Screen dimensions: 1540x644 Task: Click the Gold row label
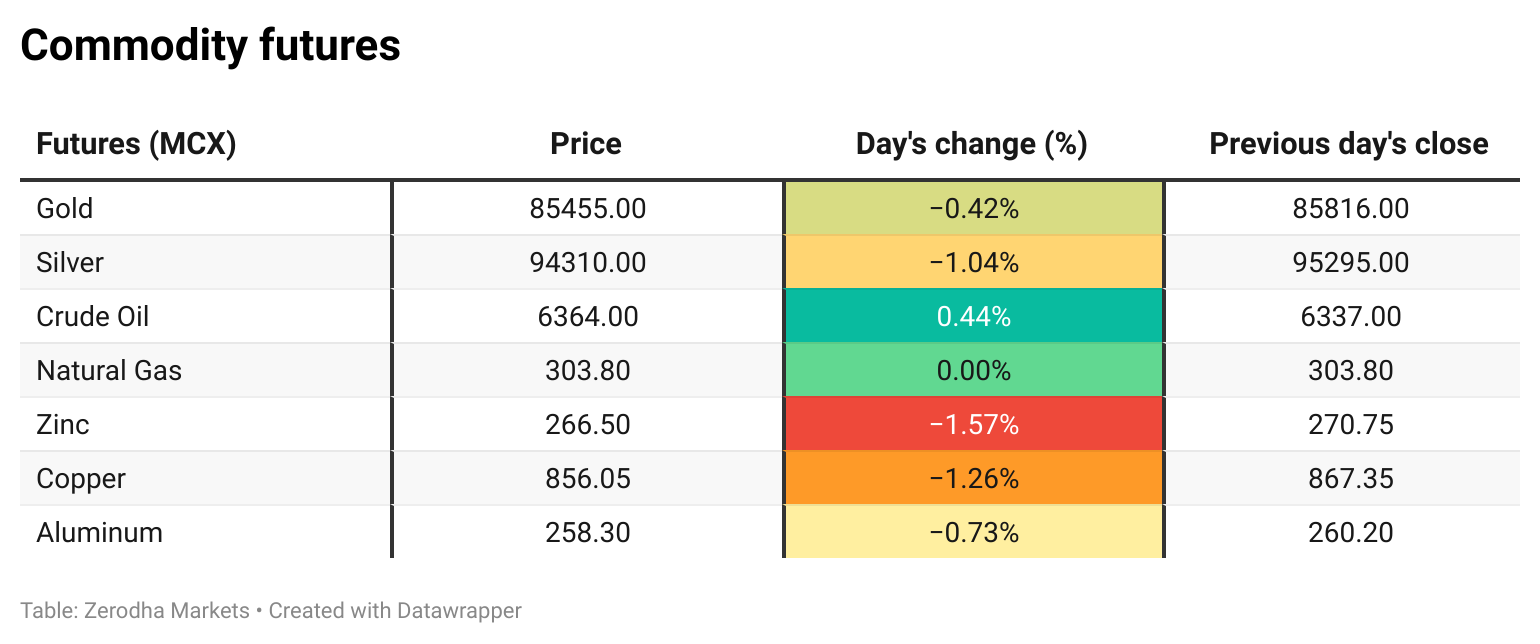click(65, 209)
